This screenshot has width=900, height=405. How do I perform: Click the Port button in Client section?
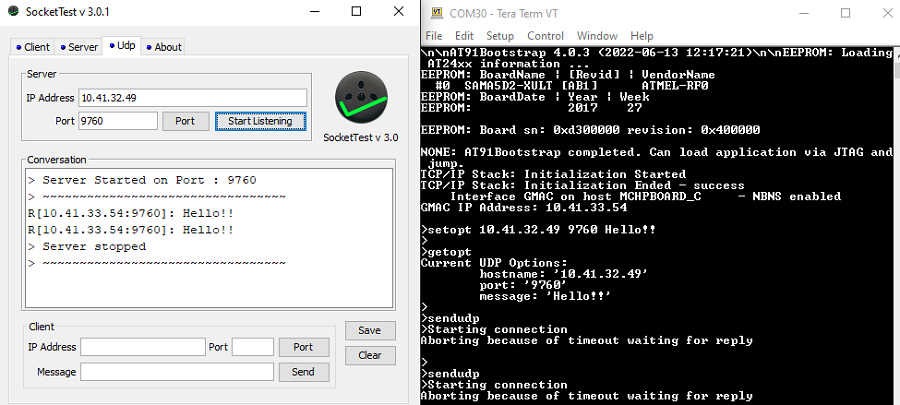pyautogui.click(x=304, y=347)
